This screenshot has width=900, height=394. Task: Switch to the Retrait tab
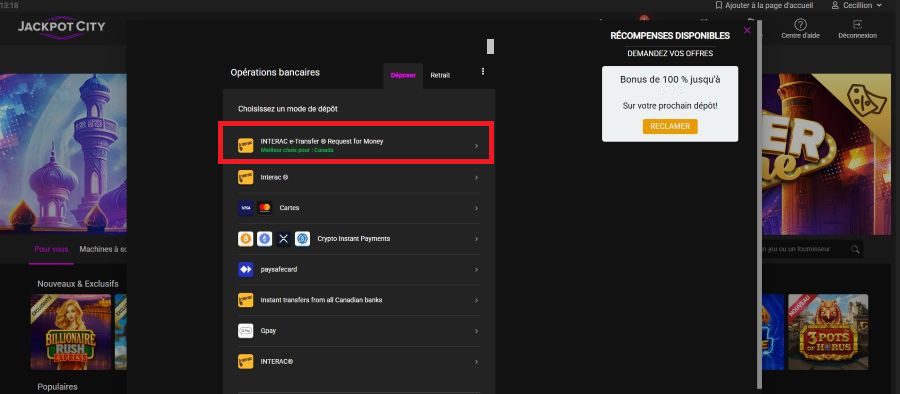pyautogui.click(x=440, y=75)
